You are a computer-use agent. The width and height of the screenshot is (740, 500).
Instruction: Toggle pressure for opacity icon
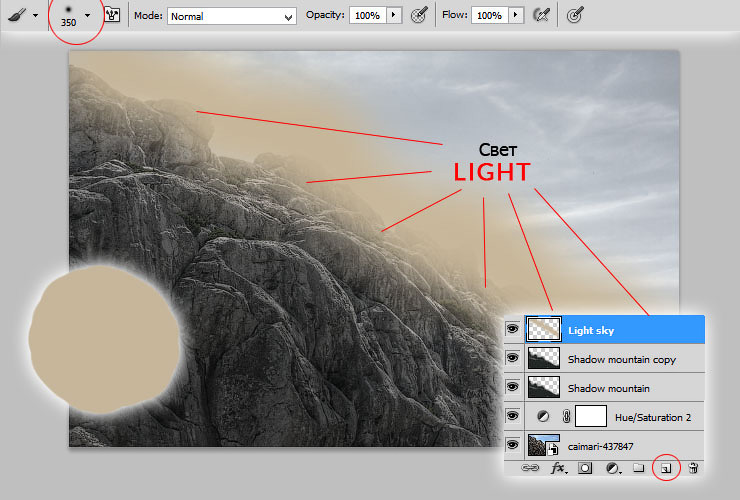tap(419, 15)
